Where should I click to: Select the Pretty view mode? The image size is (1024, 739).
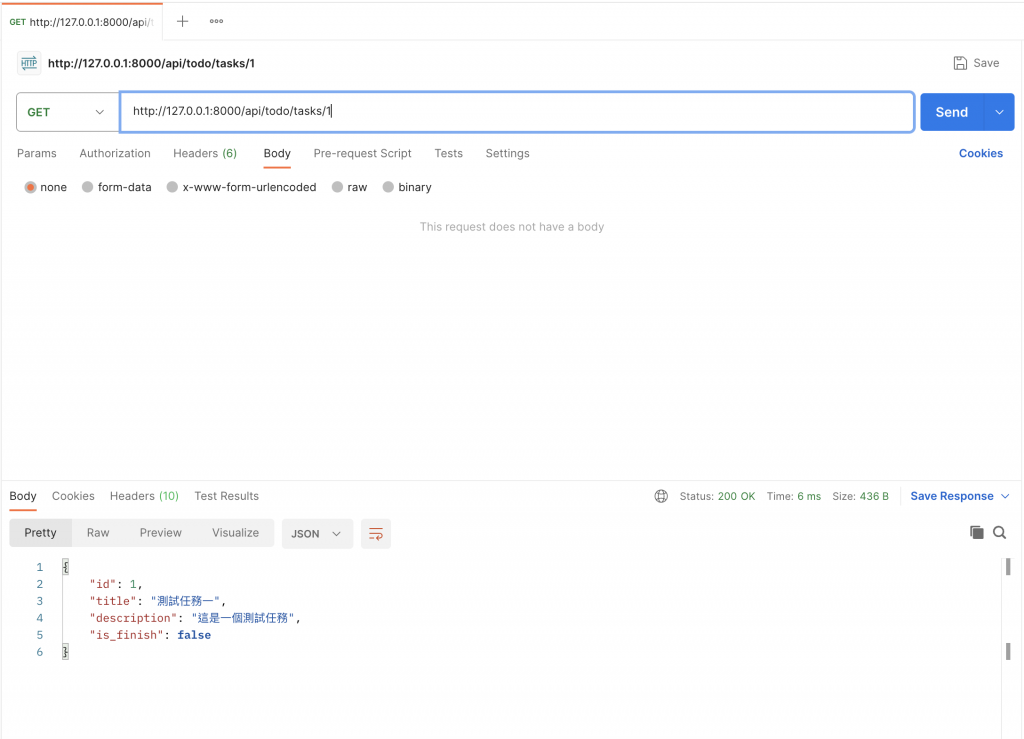40,533
